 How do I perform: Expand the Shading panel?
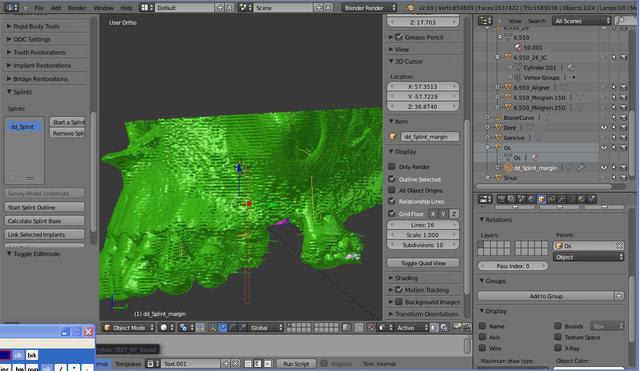406,278
